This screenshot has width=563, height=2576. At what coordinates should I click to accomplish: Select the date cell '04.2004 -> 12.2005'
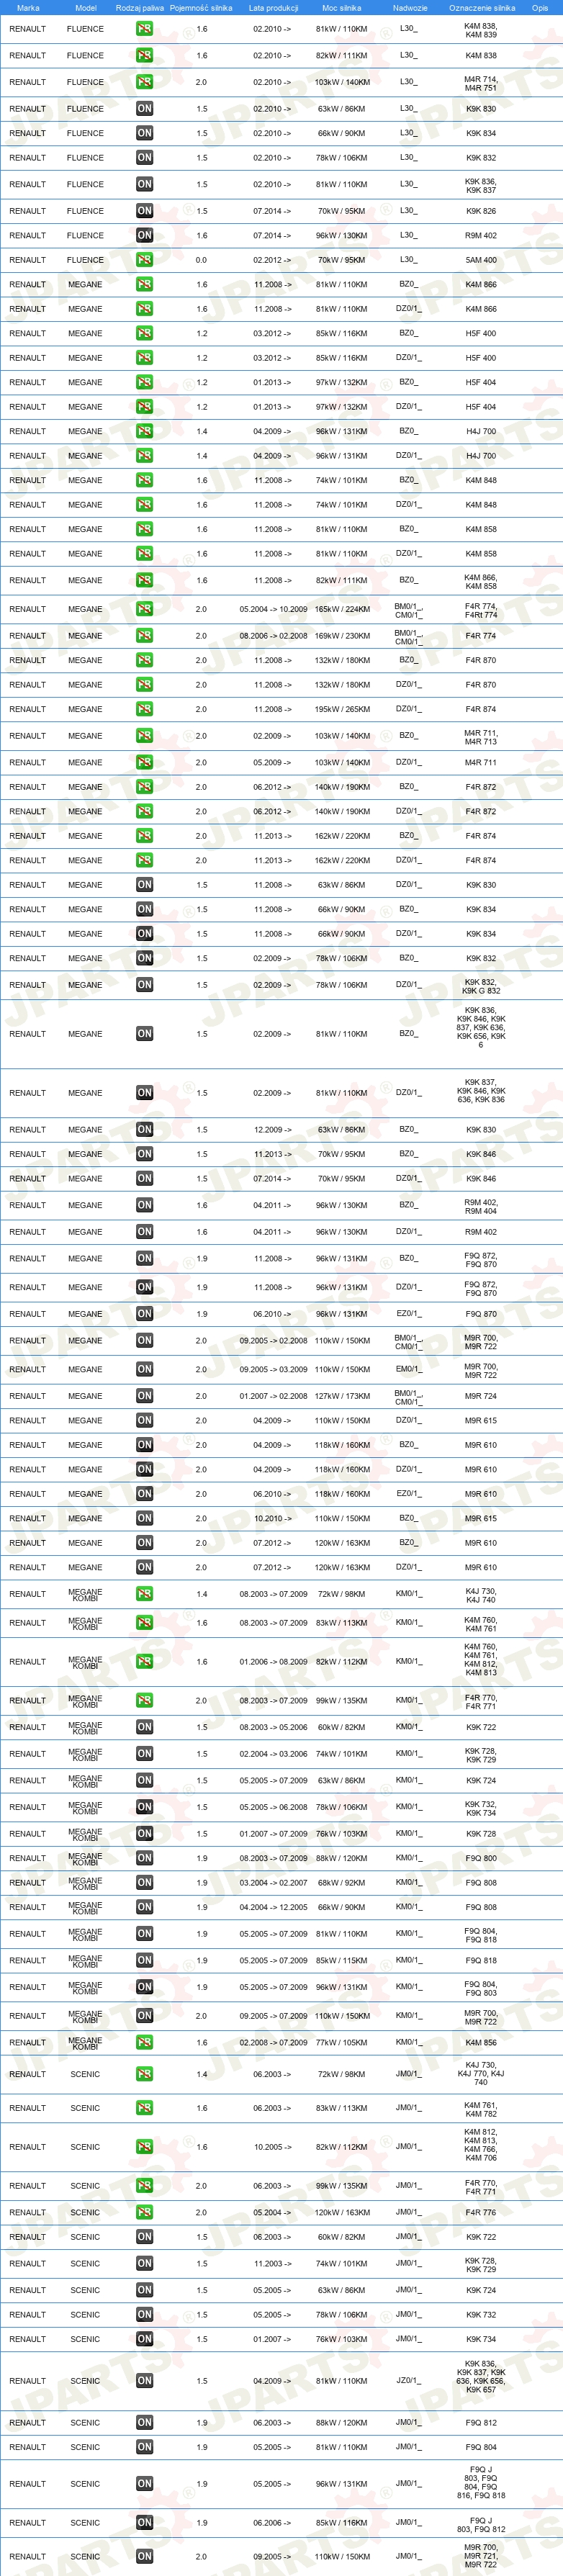(273, 1907)
